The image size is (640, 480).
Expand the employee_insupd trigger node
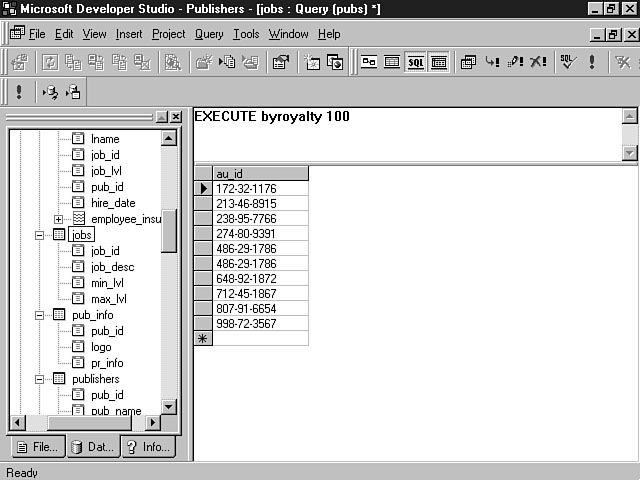pyautogui.click(x=58, y=219)
